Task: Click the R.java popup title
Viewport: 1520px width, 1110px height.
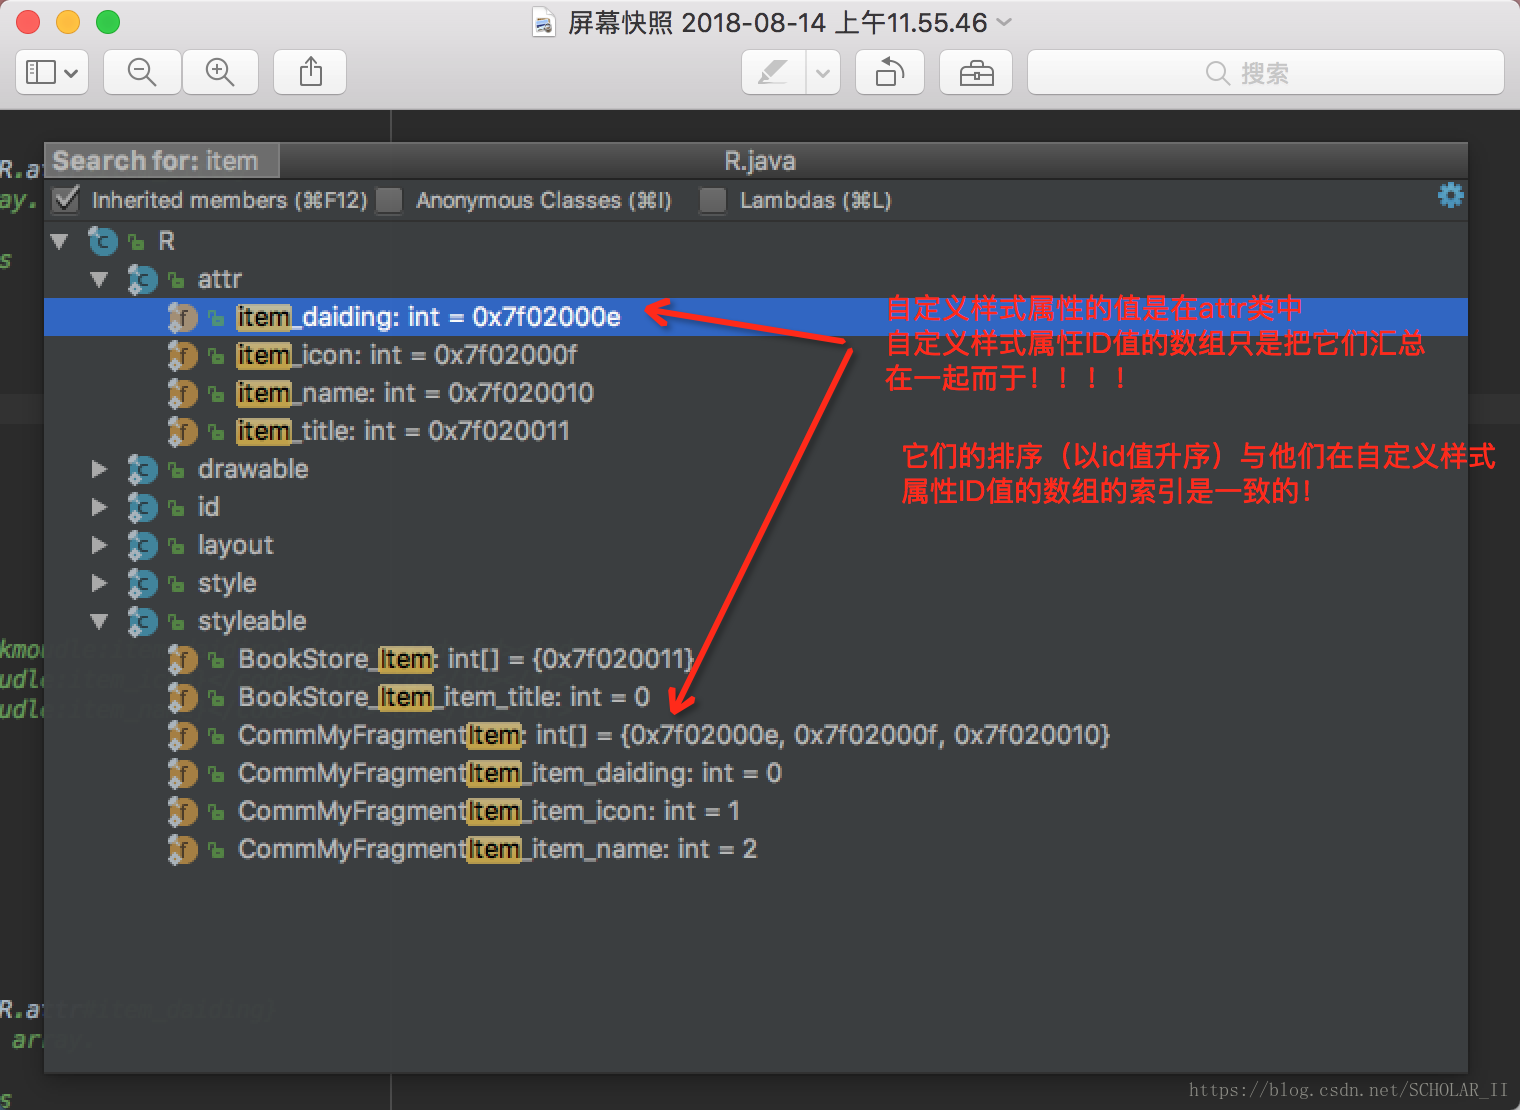Action: [x=760, y=161]
